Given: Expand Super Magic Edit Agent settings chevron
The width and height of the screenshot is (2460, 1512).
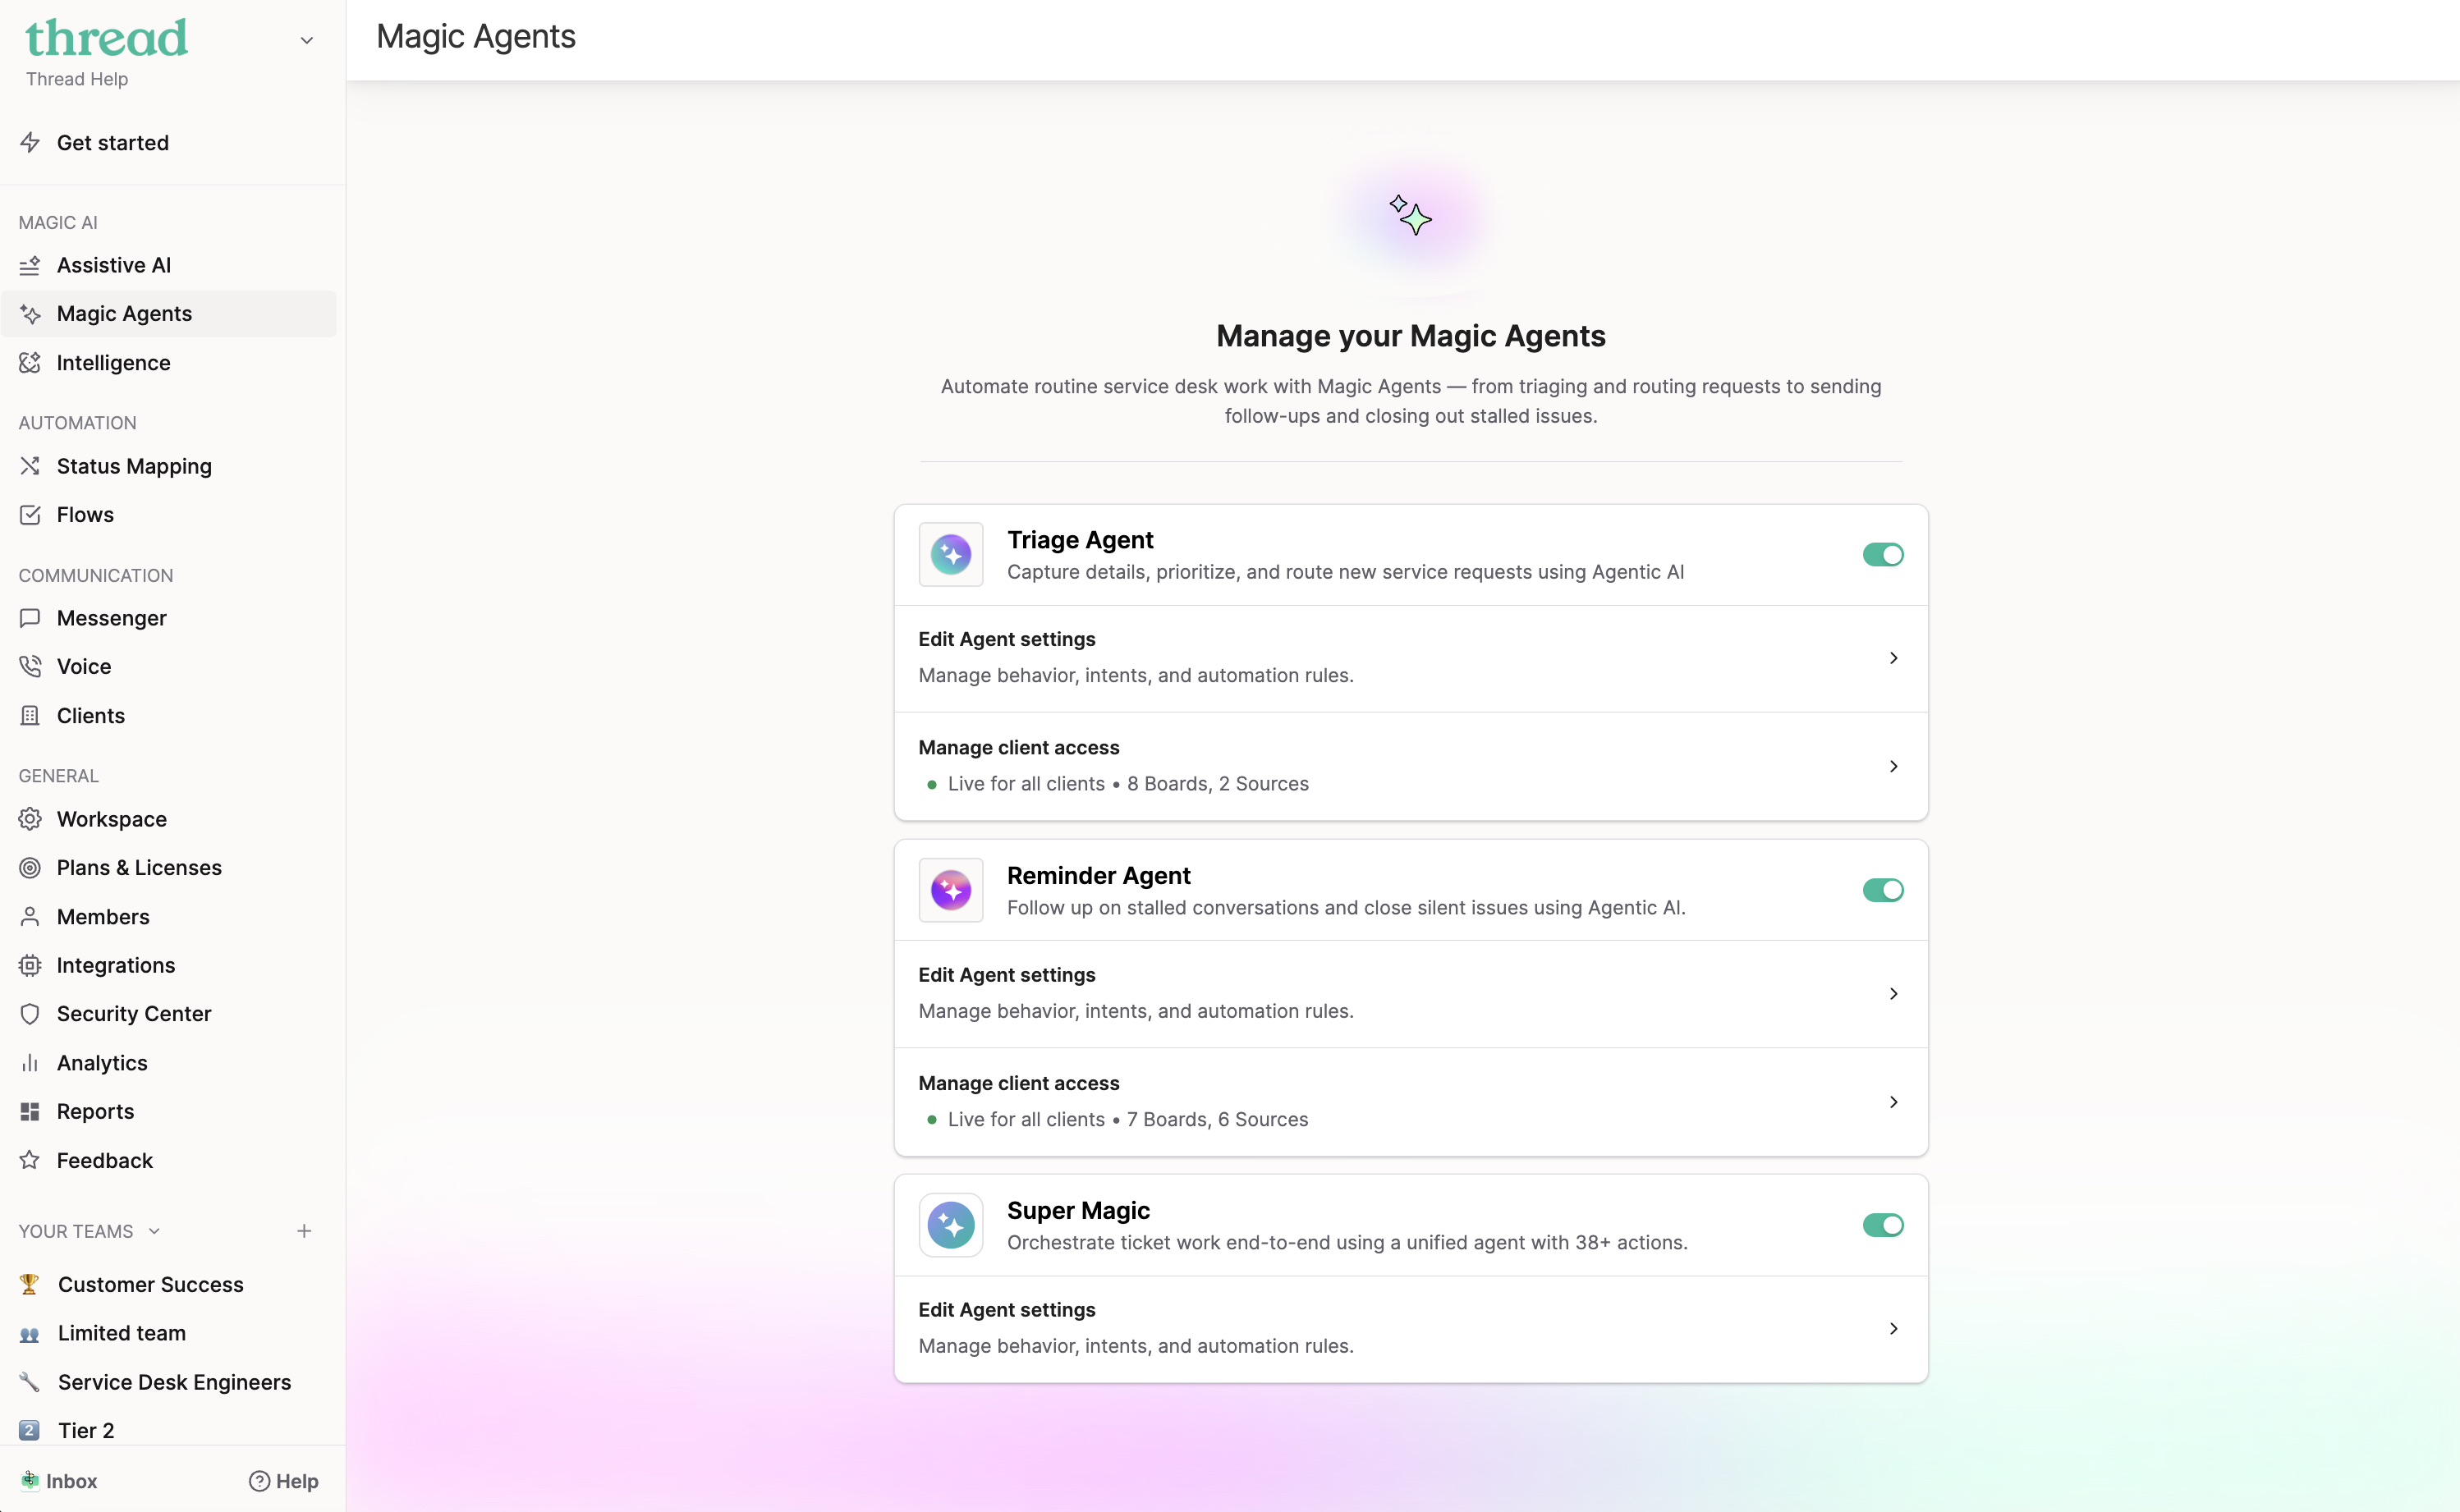Looking at the screenshot, I should point(1893,1328).
